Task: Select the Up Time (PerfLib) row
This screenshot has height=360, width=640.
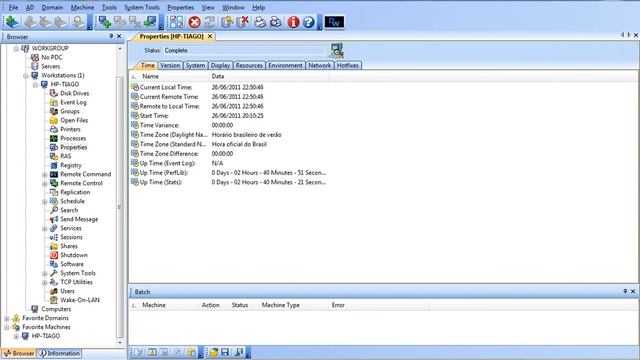Action: (x=229, y=173)
